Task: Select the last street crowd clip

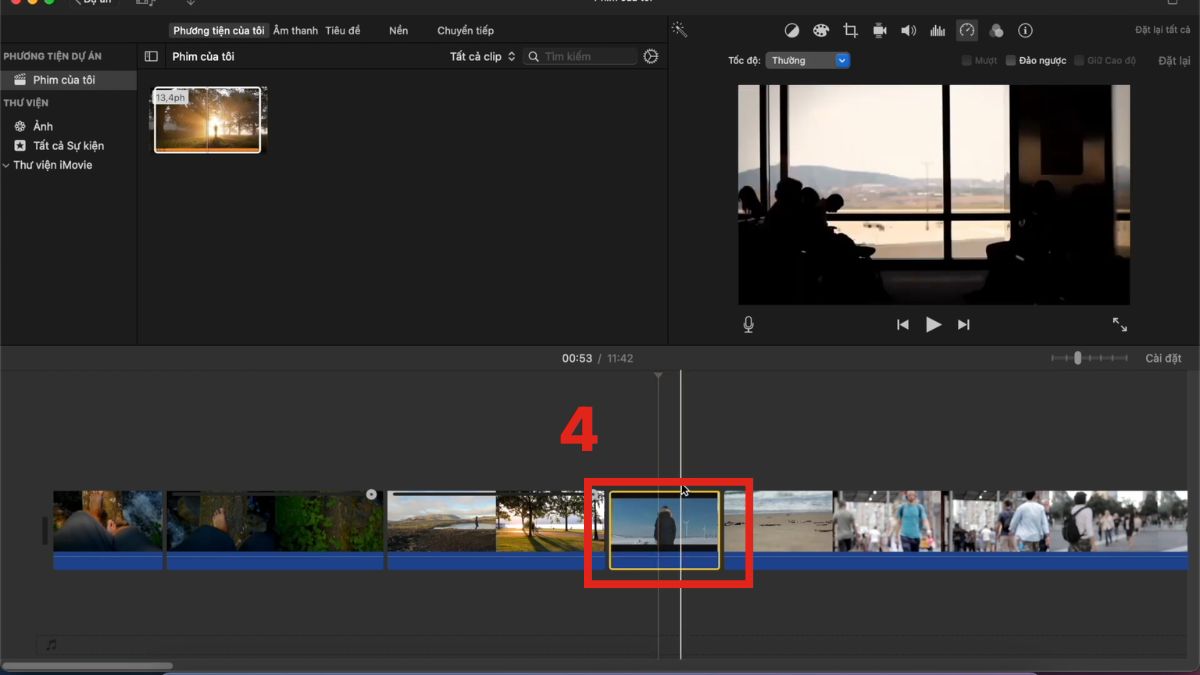Action: click(x=1069, y=530)
